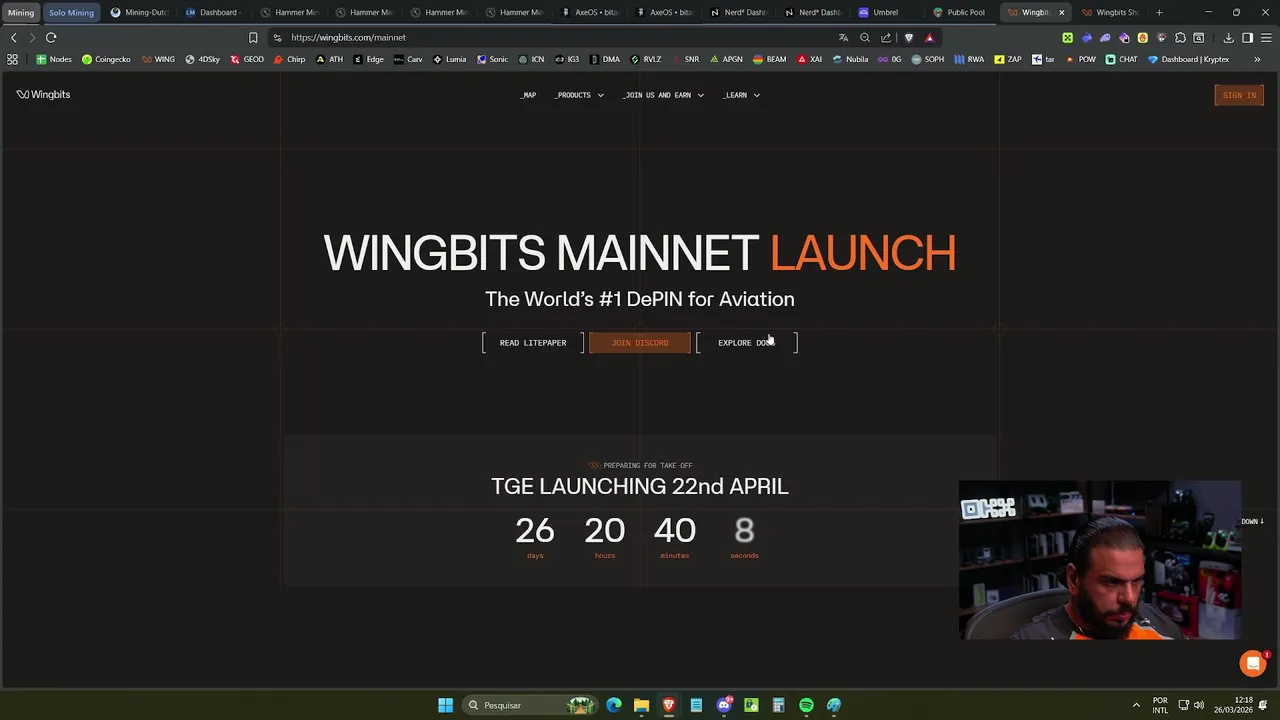Open the CHAT bookmark
The width and height of the screenshot is (1280, 720).
1122,59
